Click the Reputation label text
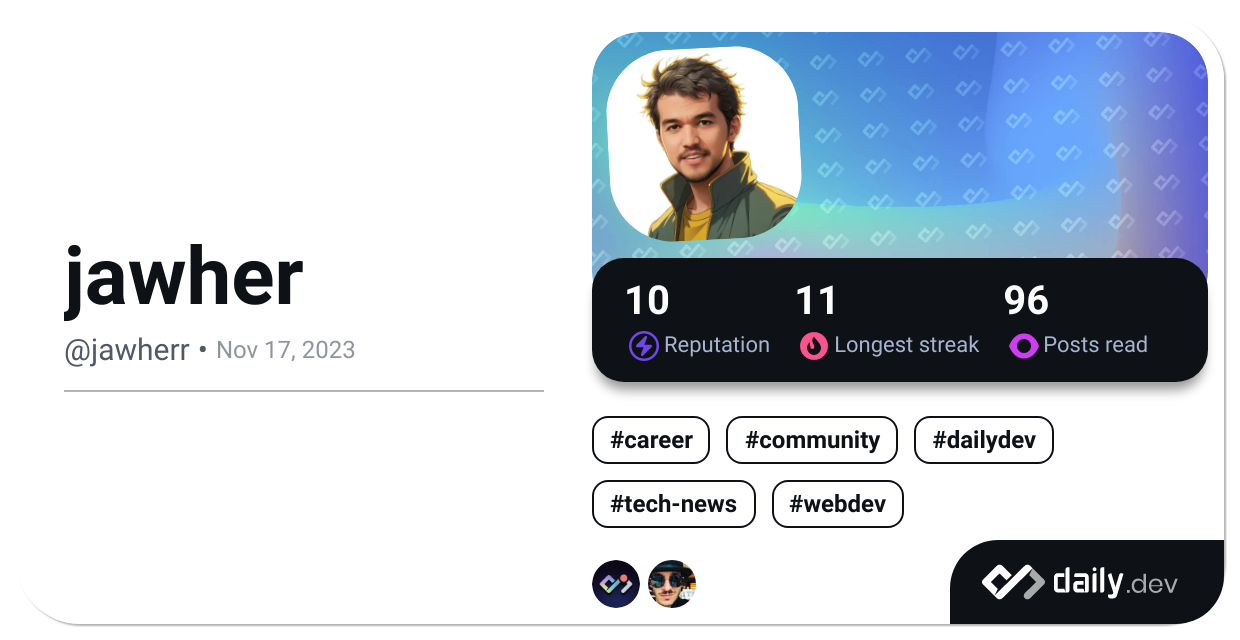This screenshot has width=1240, height=640. tap(716, 345)
